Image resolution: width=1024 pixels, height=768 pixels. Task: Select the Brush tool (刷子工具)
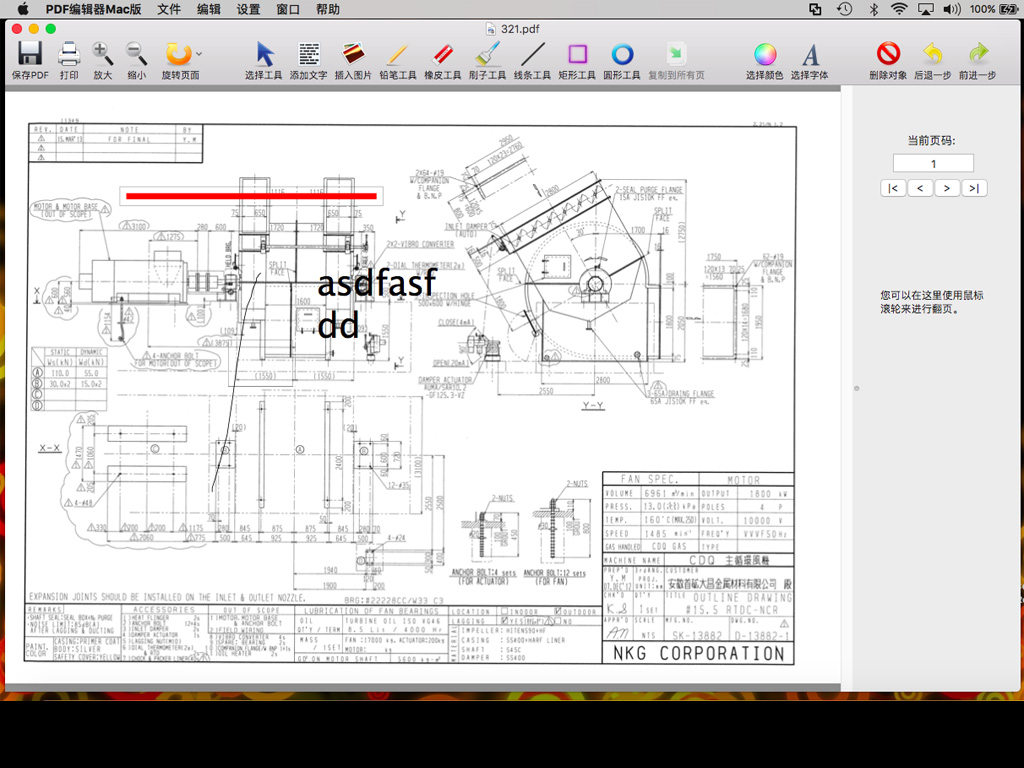pyautogui.click(x=488, y=54)
